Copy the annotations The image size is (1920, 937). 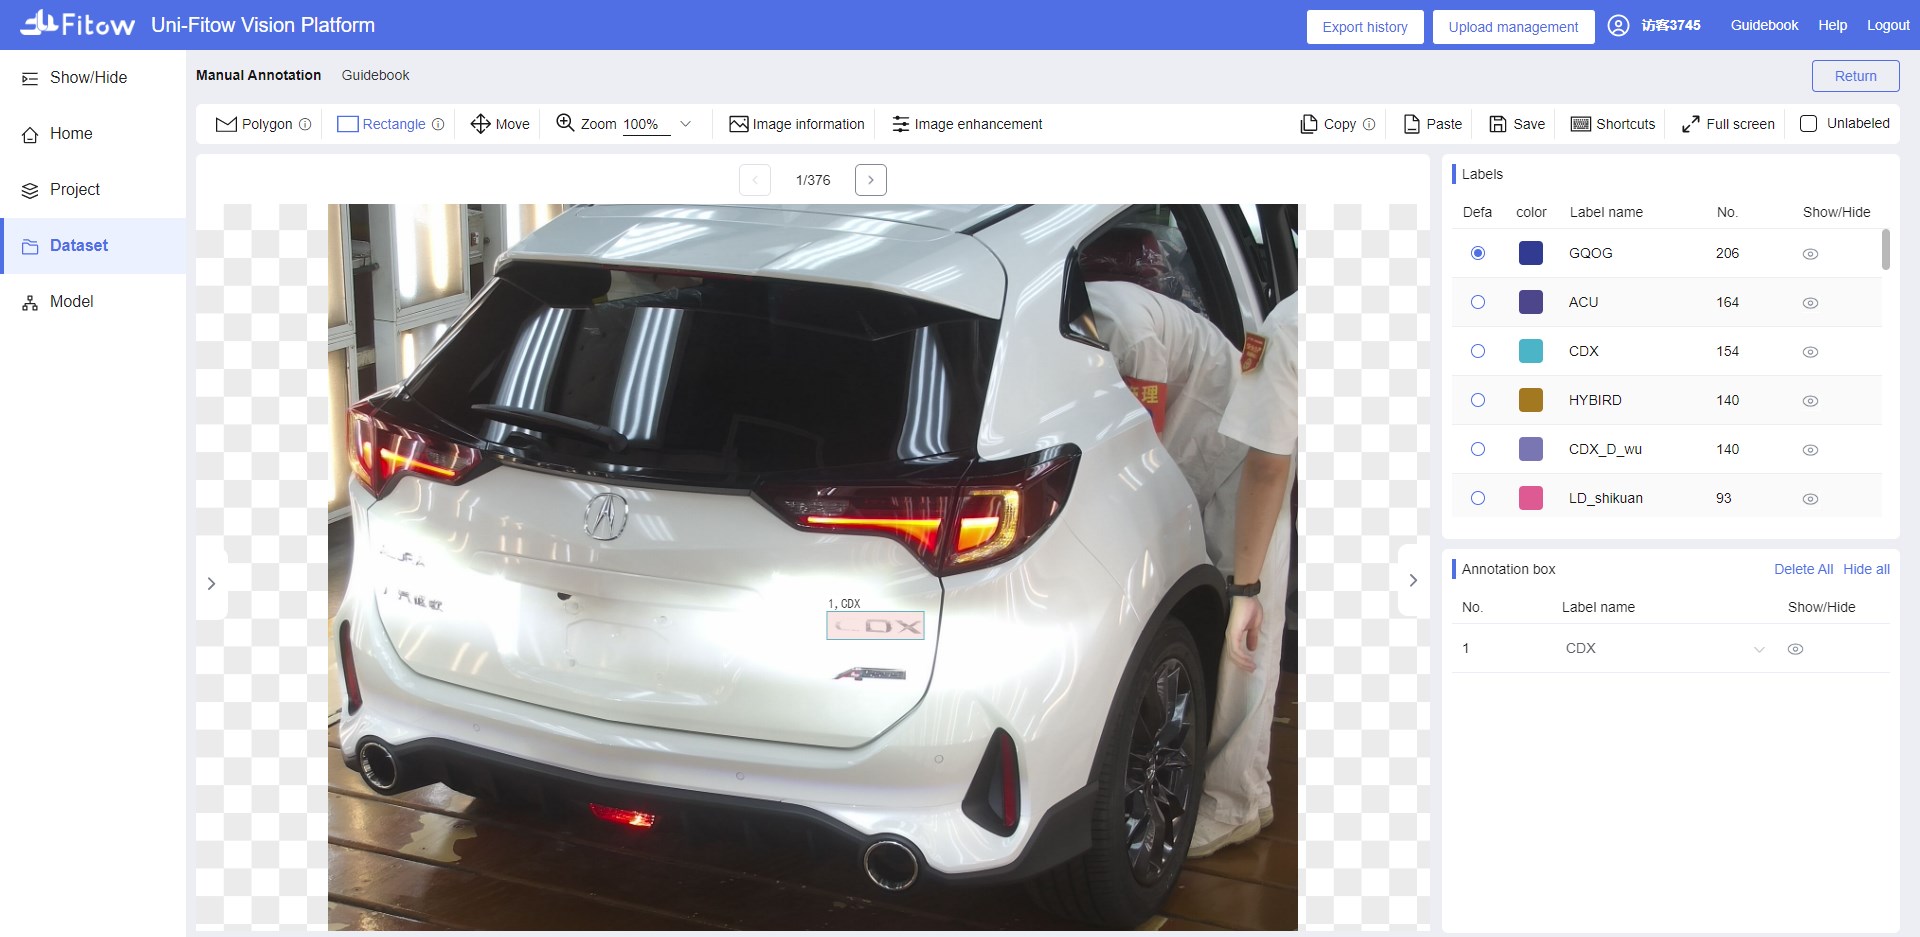1328,124
